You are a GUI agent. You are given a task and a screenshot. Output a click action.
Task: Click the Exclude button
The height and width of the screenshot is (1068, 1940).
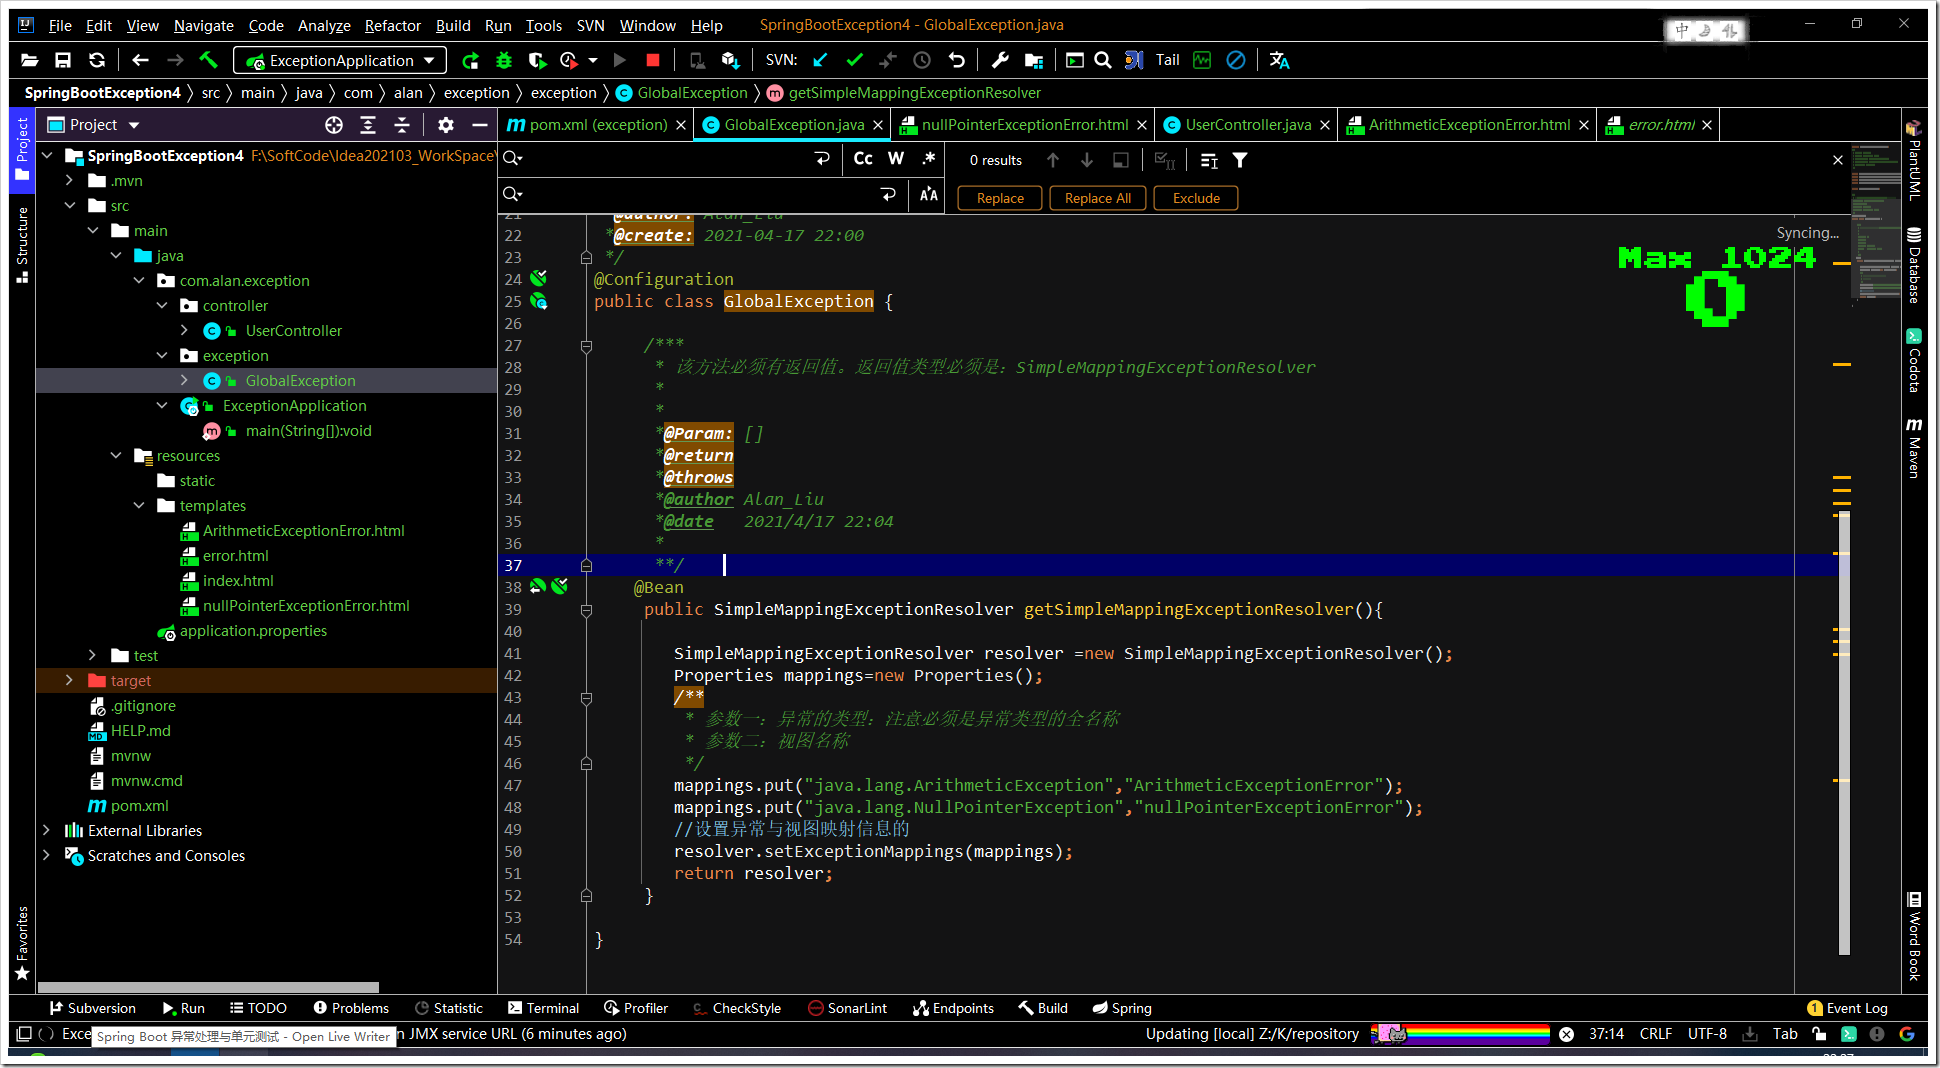[x=1196, y=198]
